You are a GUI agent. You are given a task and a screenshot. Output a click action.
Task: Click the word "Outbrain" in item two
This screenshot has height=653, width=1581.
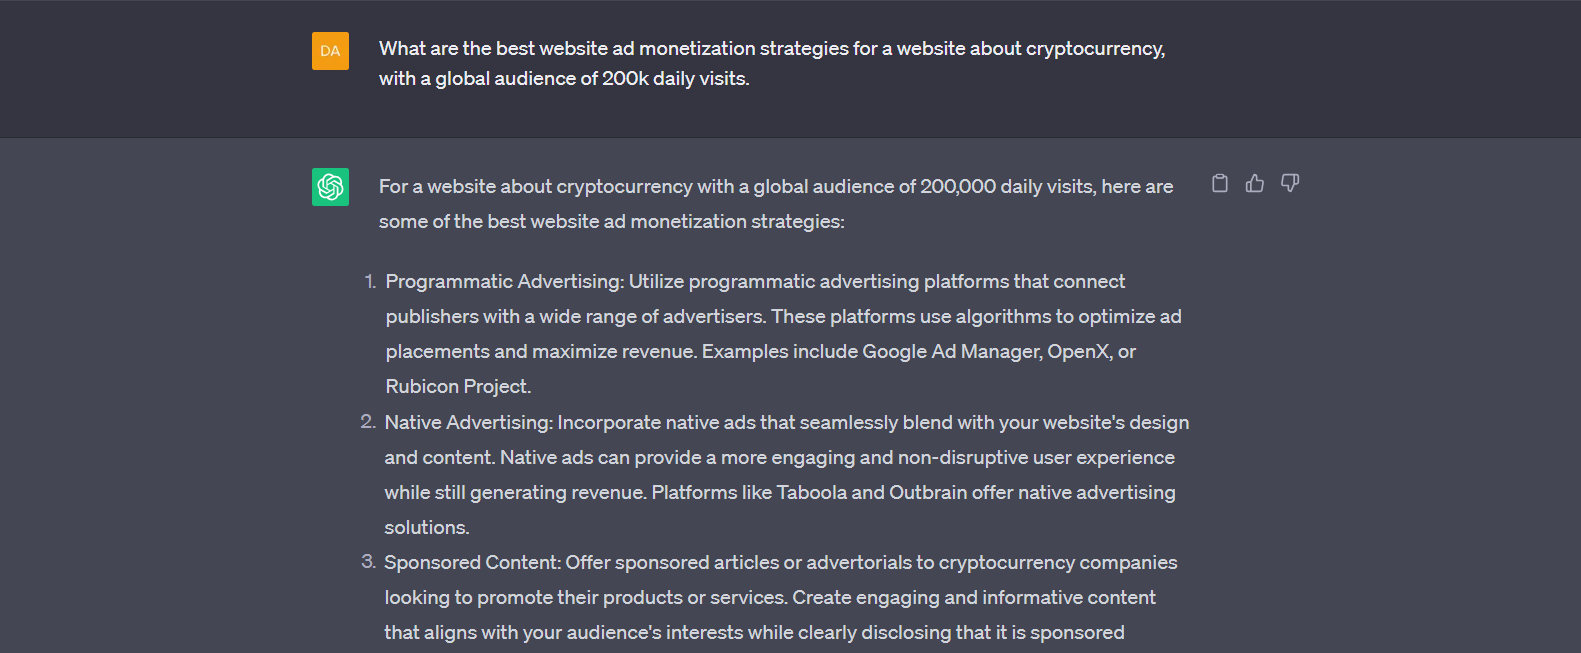coord(927,493)
